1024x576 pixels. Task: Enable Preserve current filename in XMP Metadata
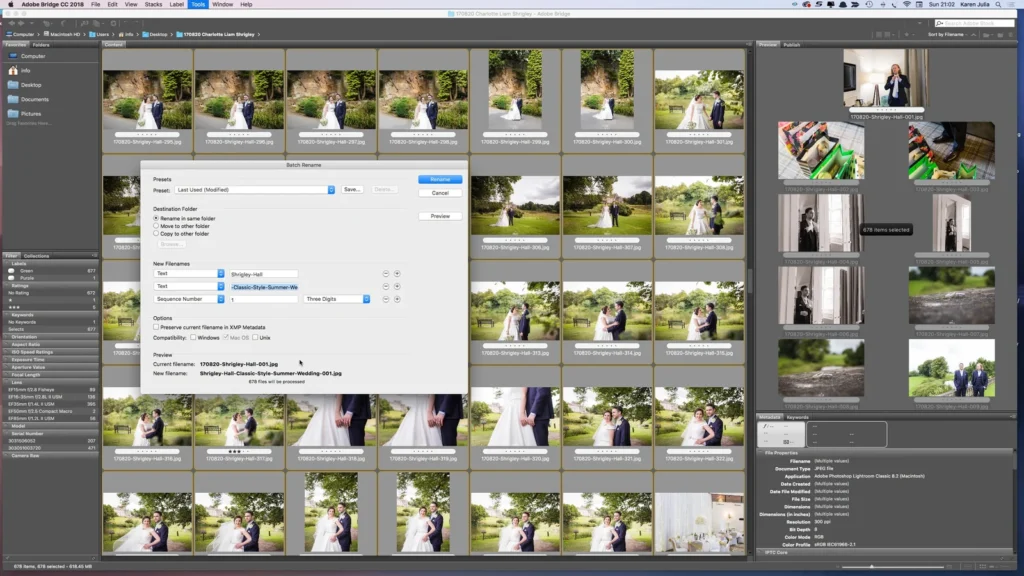156,327
